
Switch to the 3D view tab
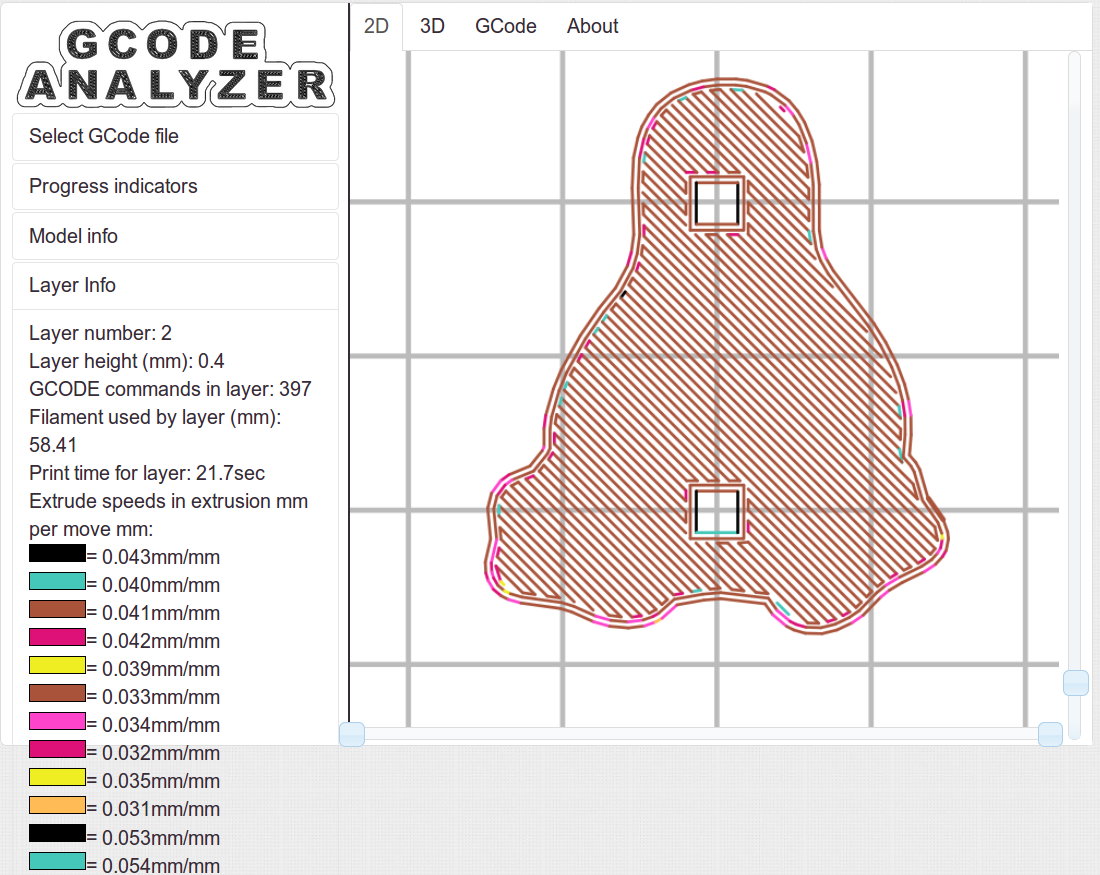coord(432,26)
